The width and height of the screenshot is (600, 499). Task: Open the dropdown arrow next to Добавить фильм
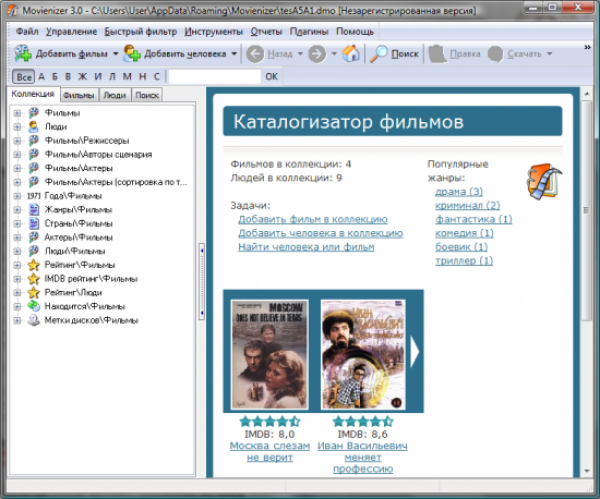pos(115,53)
